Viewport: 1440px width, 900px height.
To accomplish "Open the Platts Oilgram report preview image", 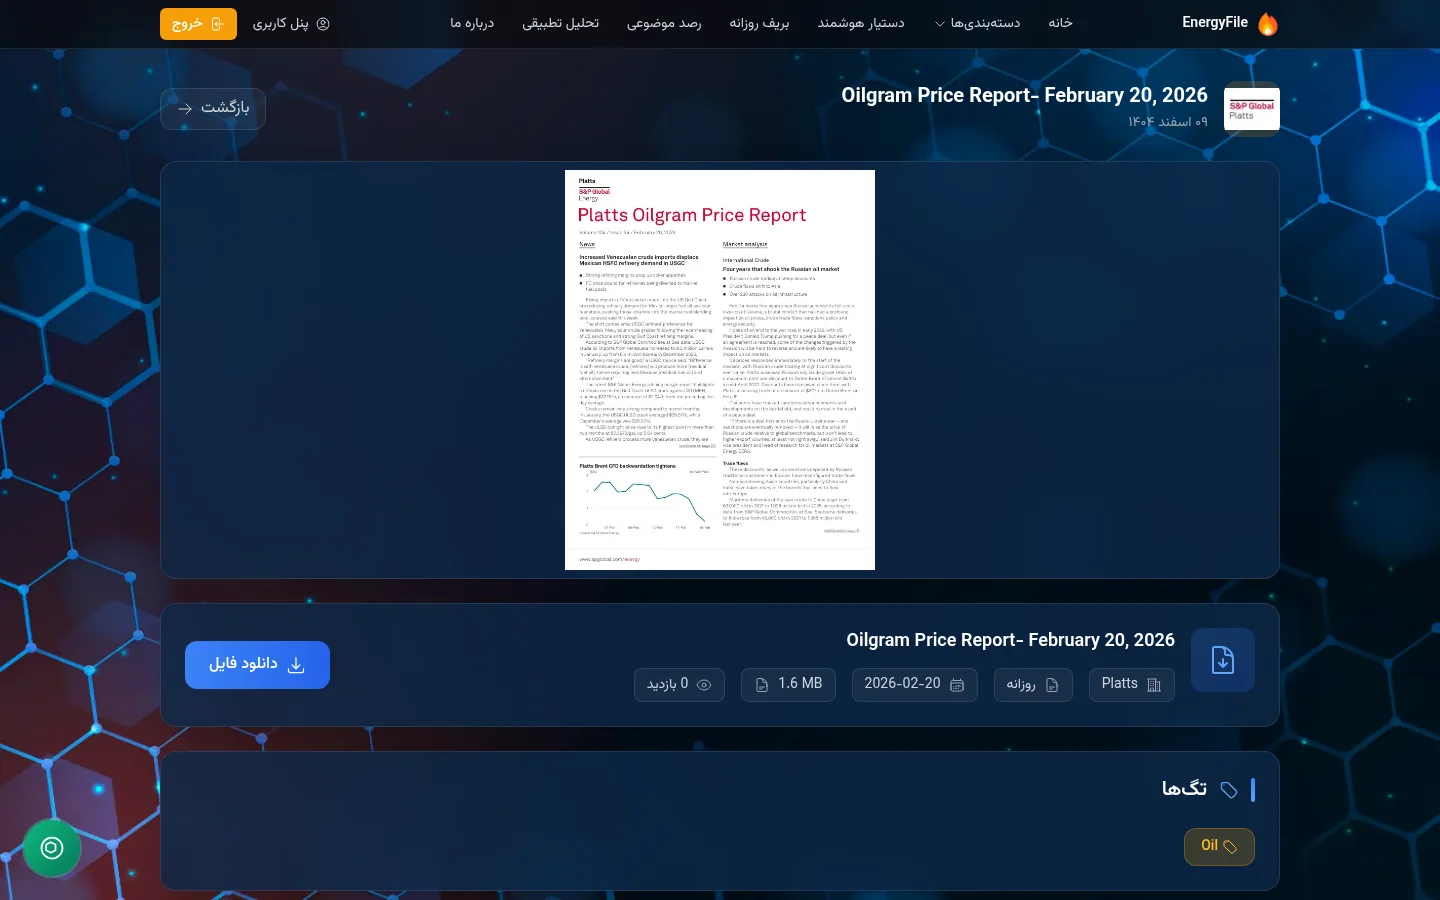I will point(720,370).
